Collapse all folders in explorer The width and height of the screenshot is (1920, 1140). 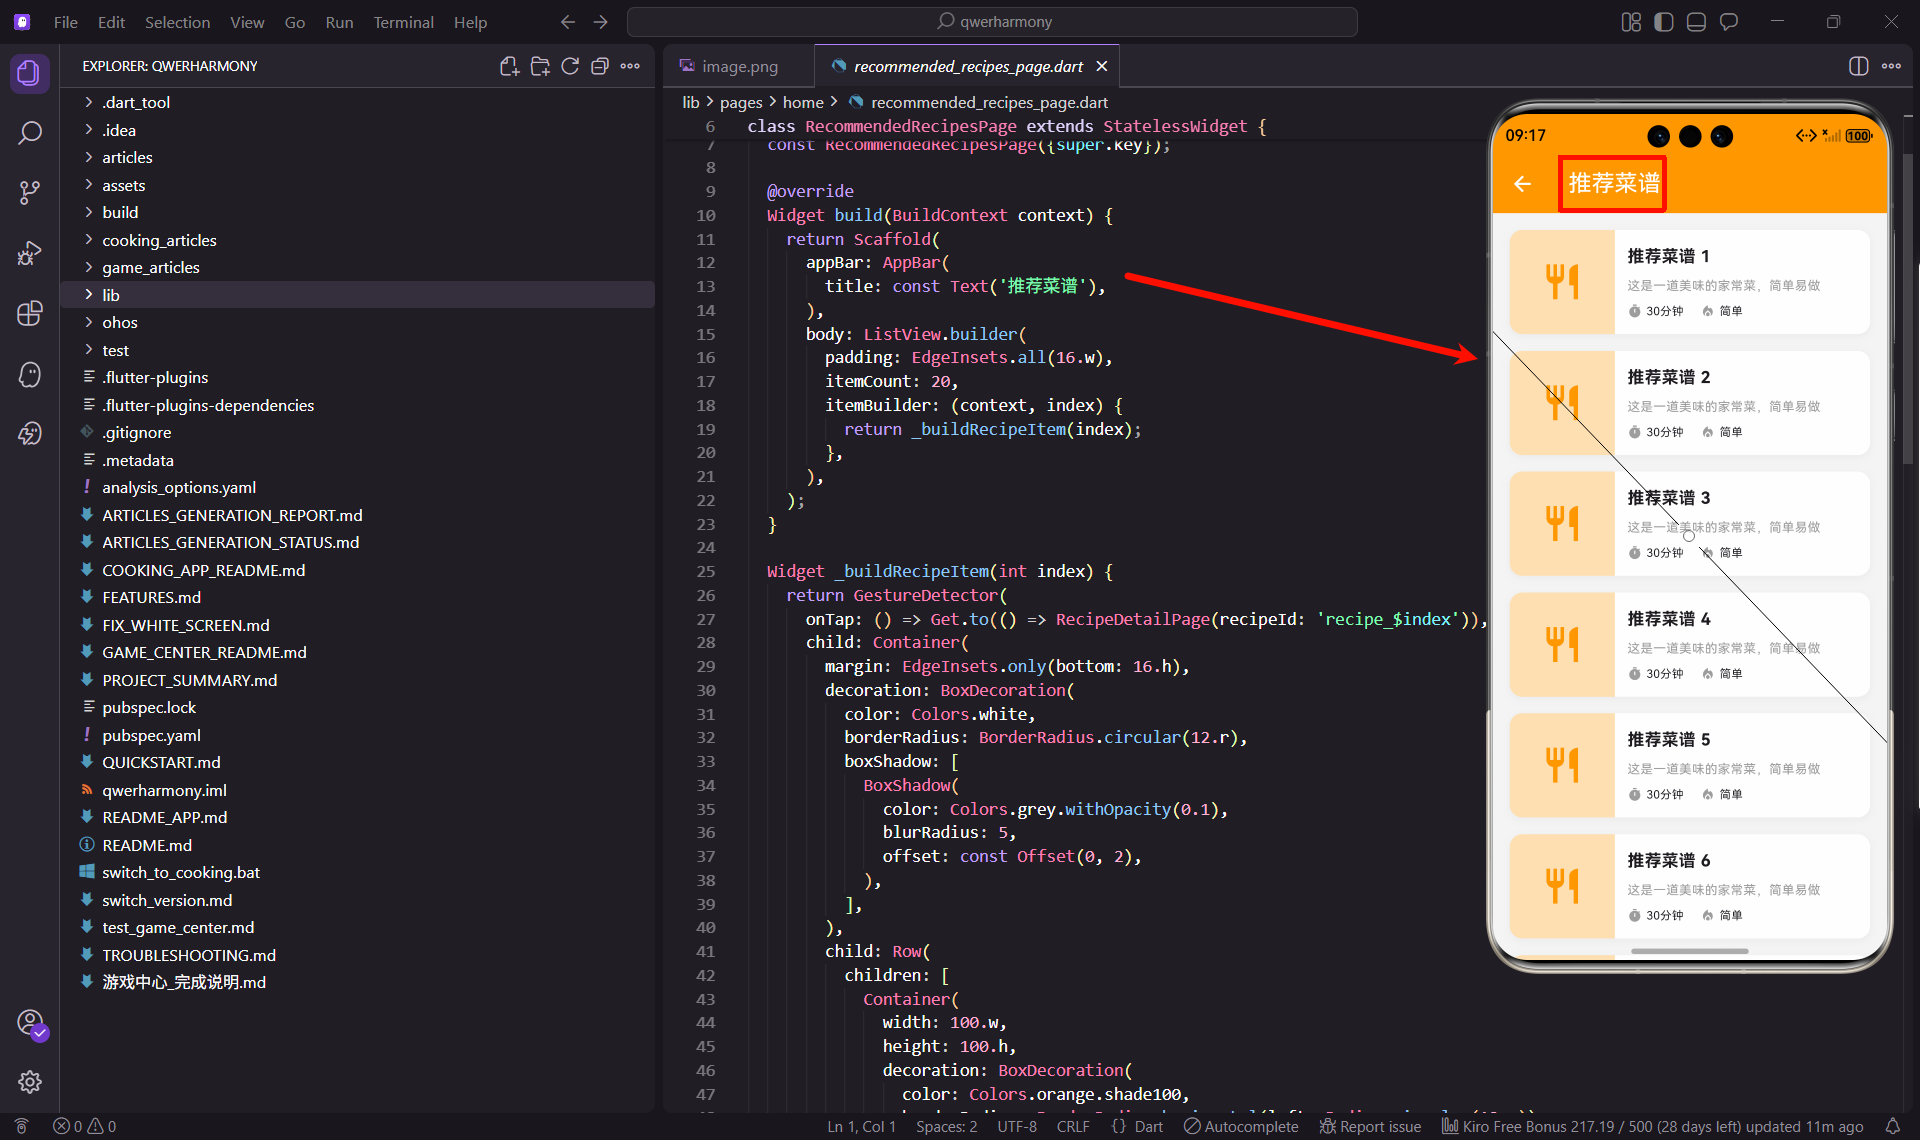600,66
